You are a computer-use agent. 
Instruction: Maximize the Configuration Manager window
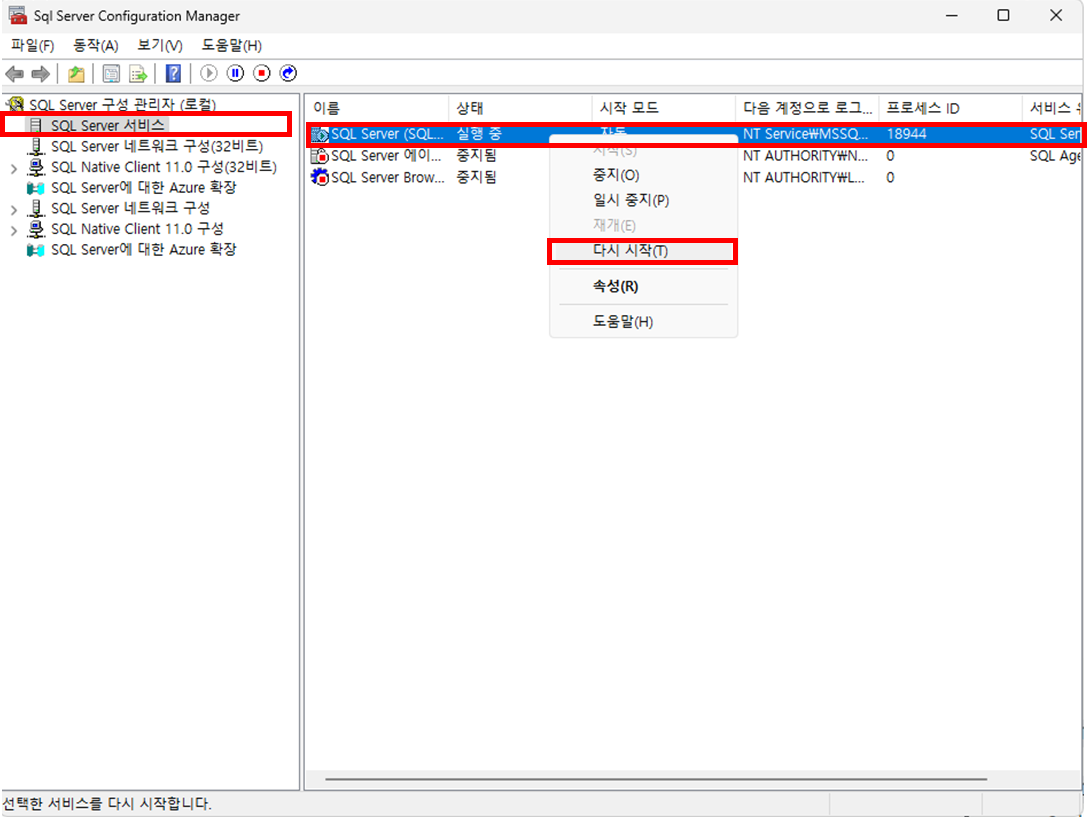coord(1003,15)
